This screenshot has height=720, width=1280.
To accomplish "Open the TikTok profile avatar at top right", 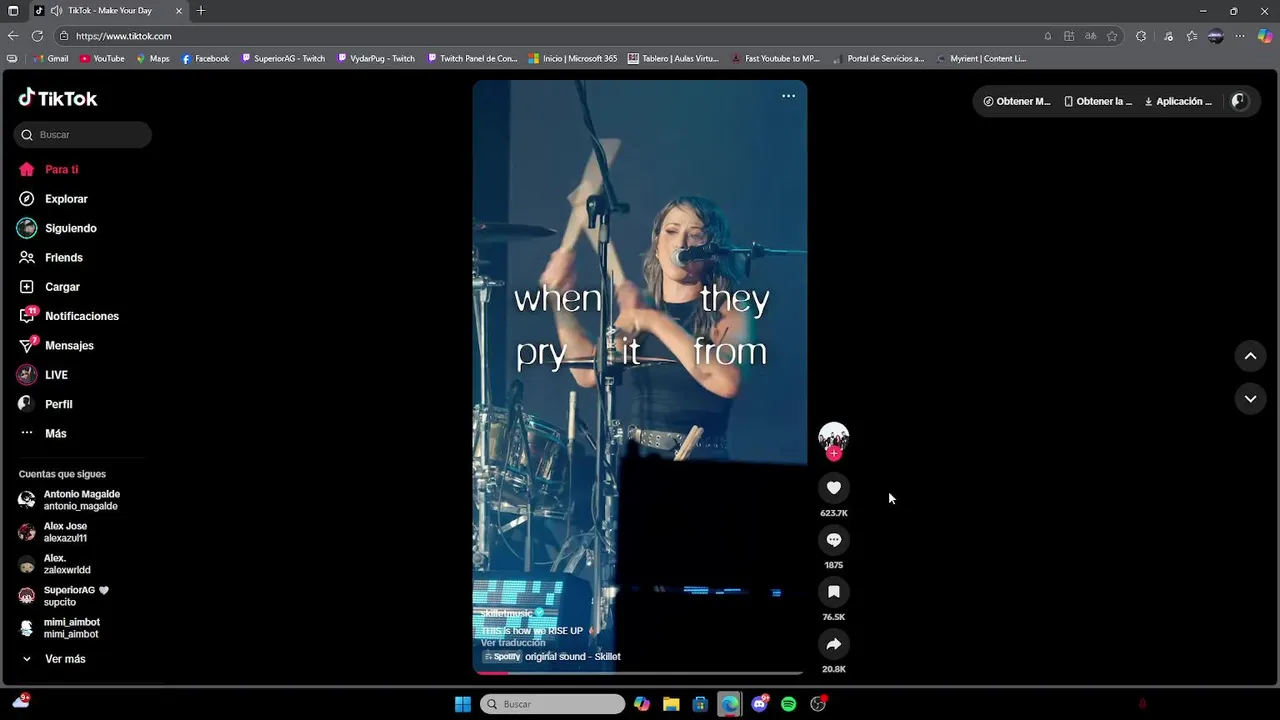I will pyautogui.click(x=1239, y=101).
